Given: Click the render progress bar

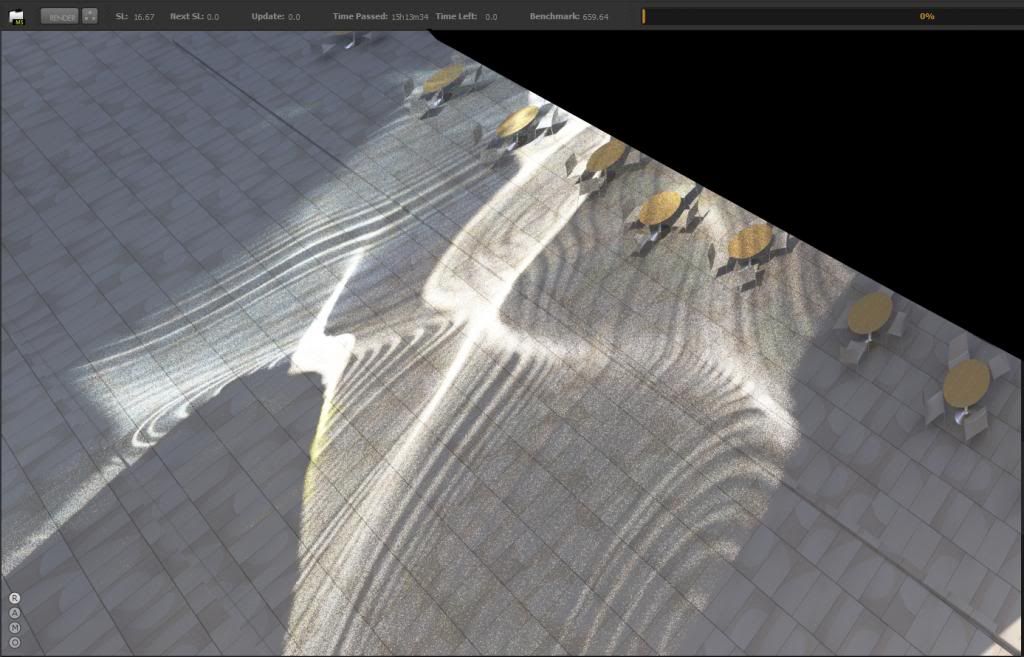Looking at the screenshot, I should [830, 16].
